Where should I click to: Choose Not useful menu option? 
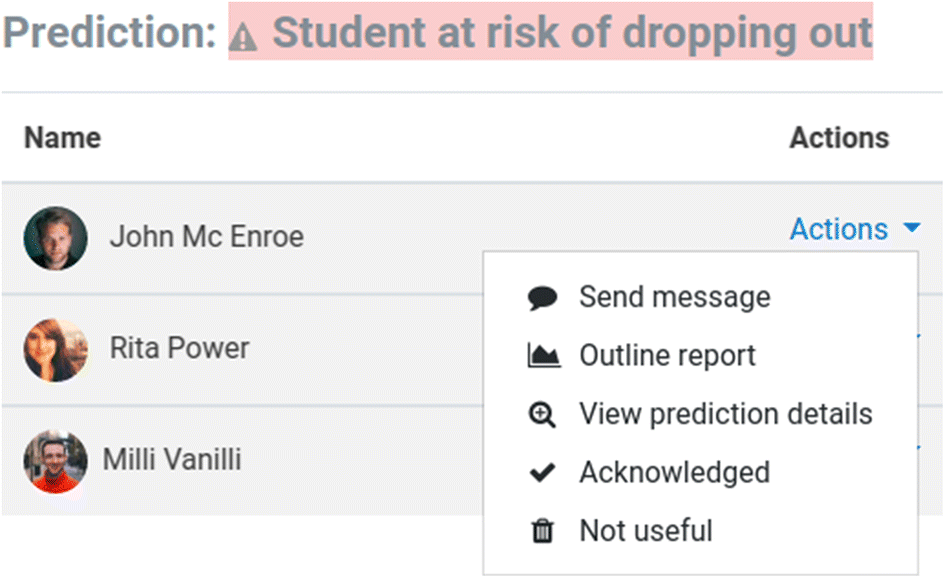[x=645, y=531]
